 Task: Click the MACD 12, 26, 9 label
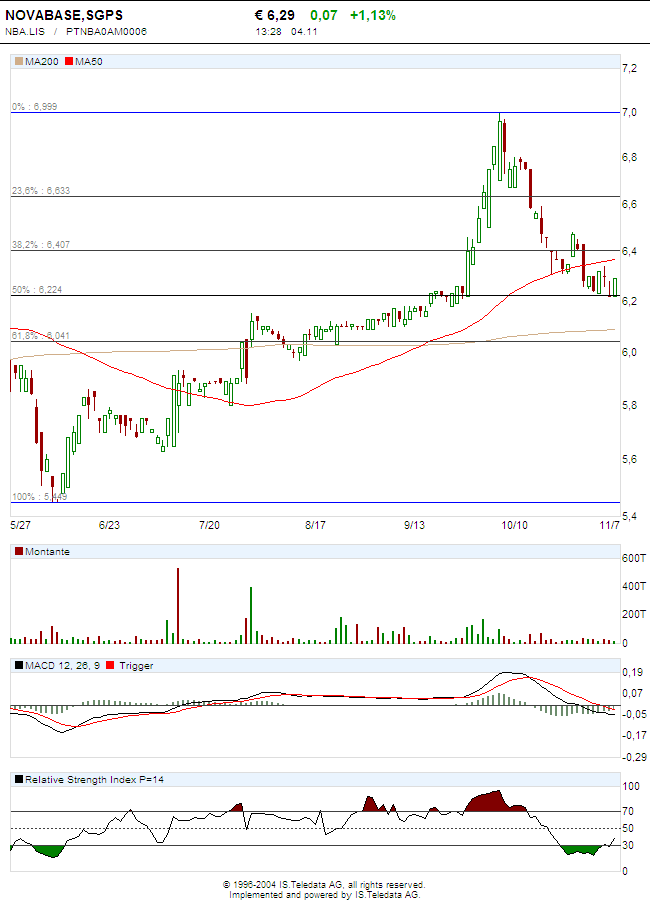(x=62, y=666)
